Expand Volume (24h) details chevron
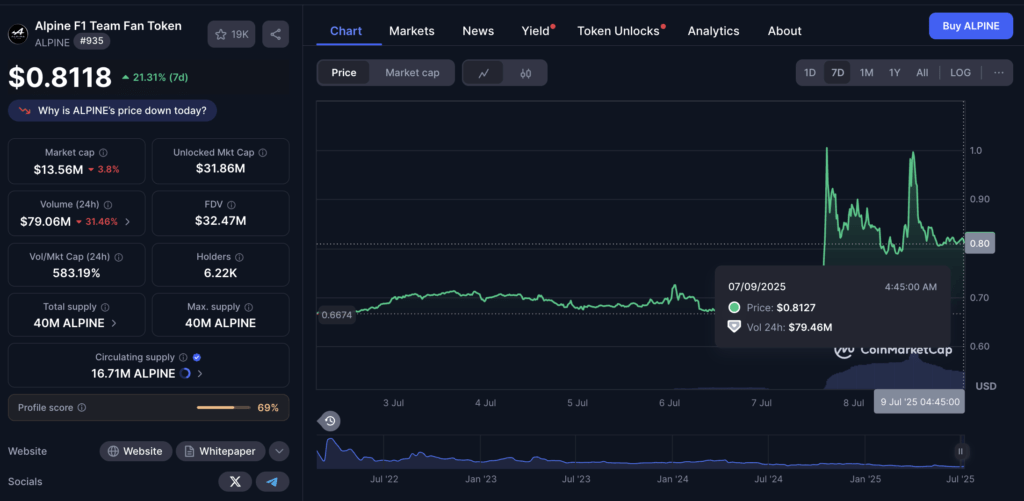 pyautogui.click(x=127, y=221)
